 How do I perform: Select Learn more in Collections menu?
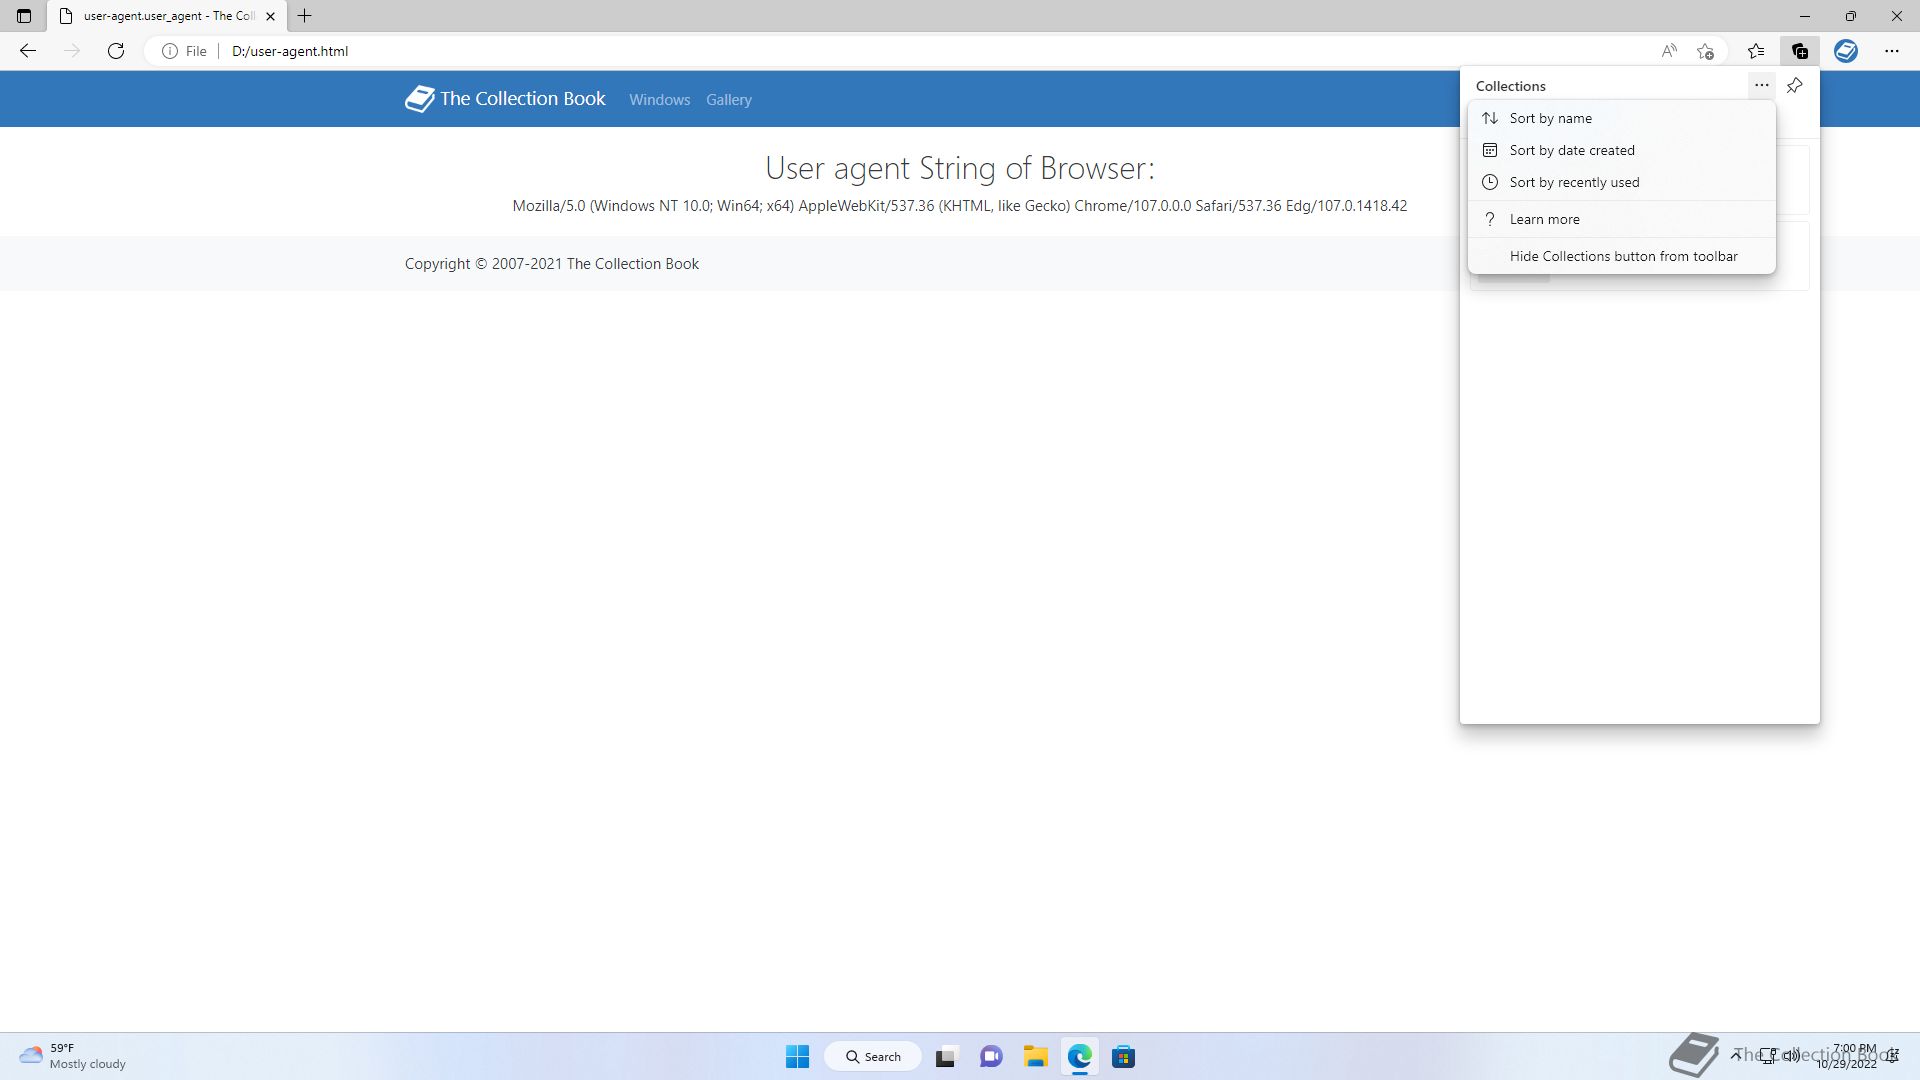point(1622,219)
